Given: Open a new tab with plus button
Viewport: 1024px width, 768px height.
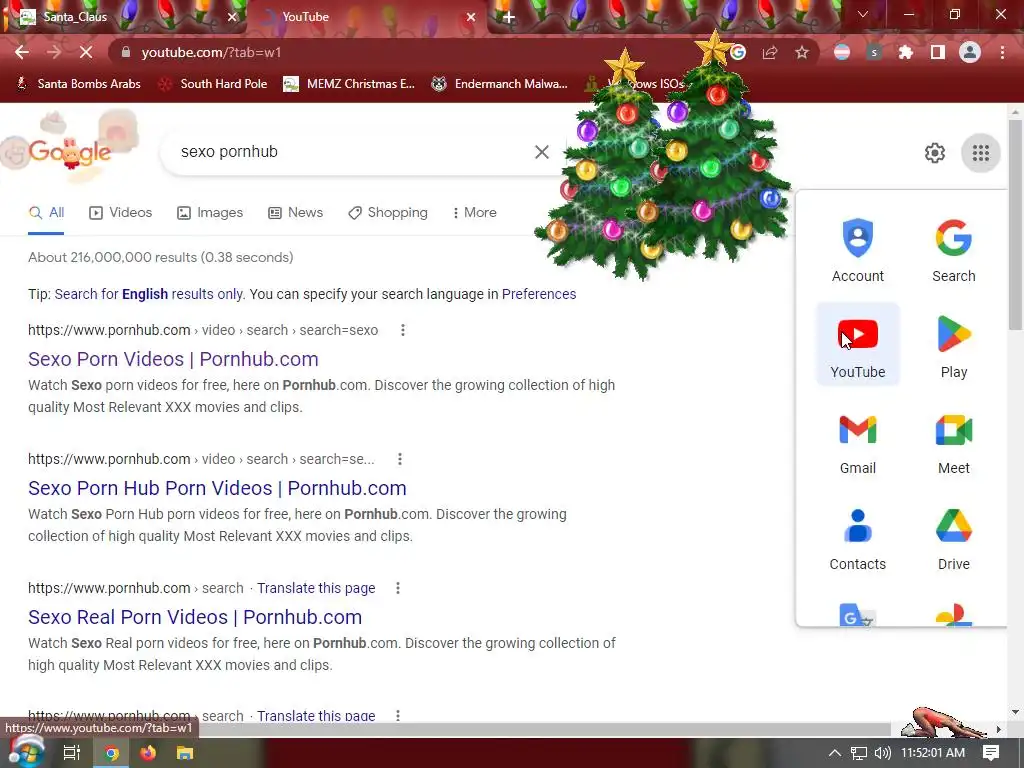Looking at the screenshot, I should click(x=509, y=17).
